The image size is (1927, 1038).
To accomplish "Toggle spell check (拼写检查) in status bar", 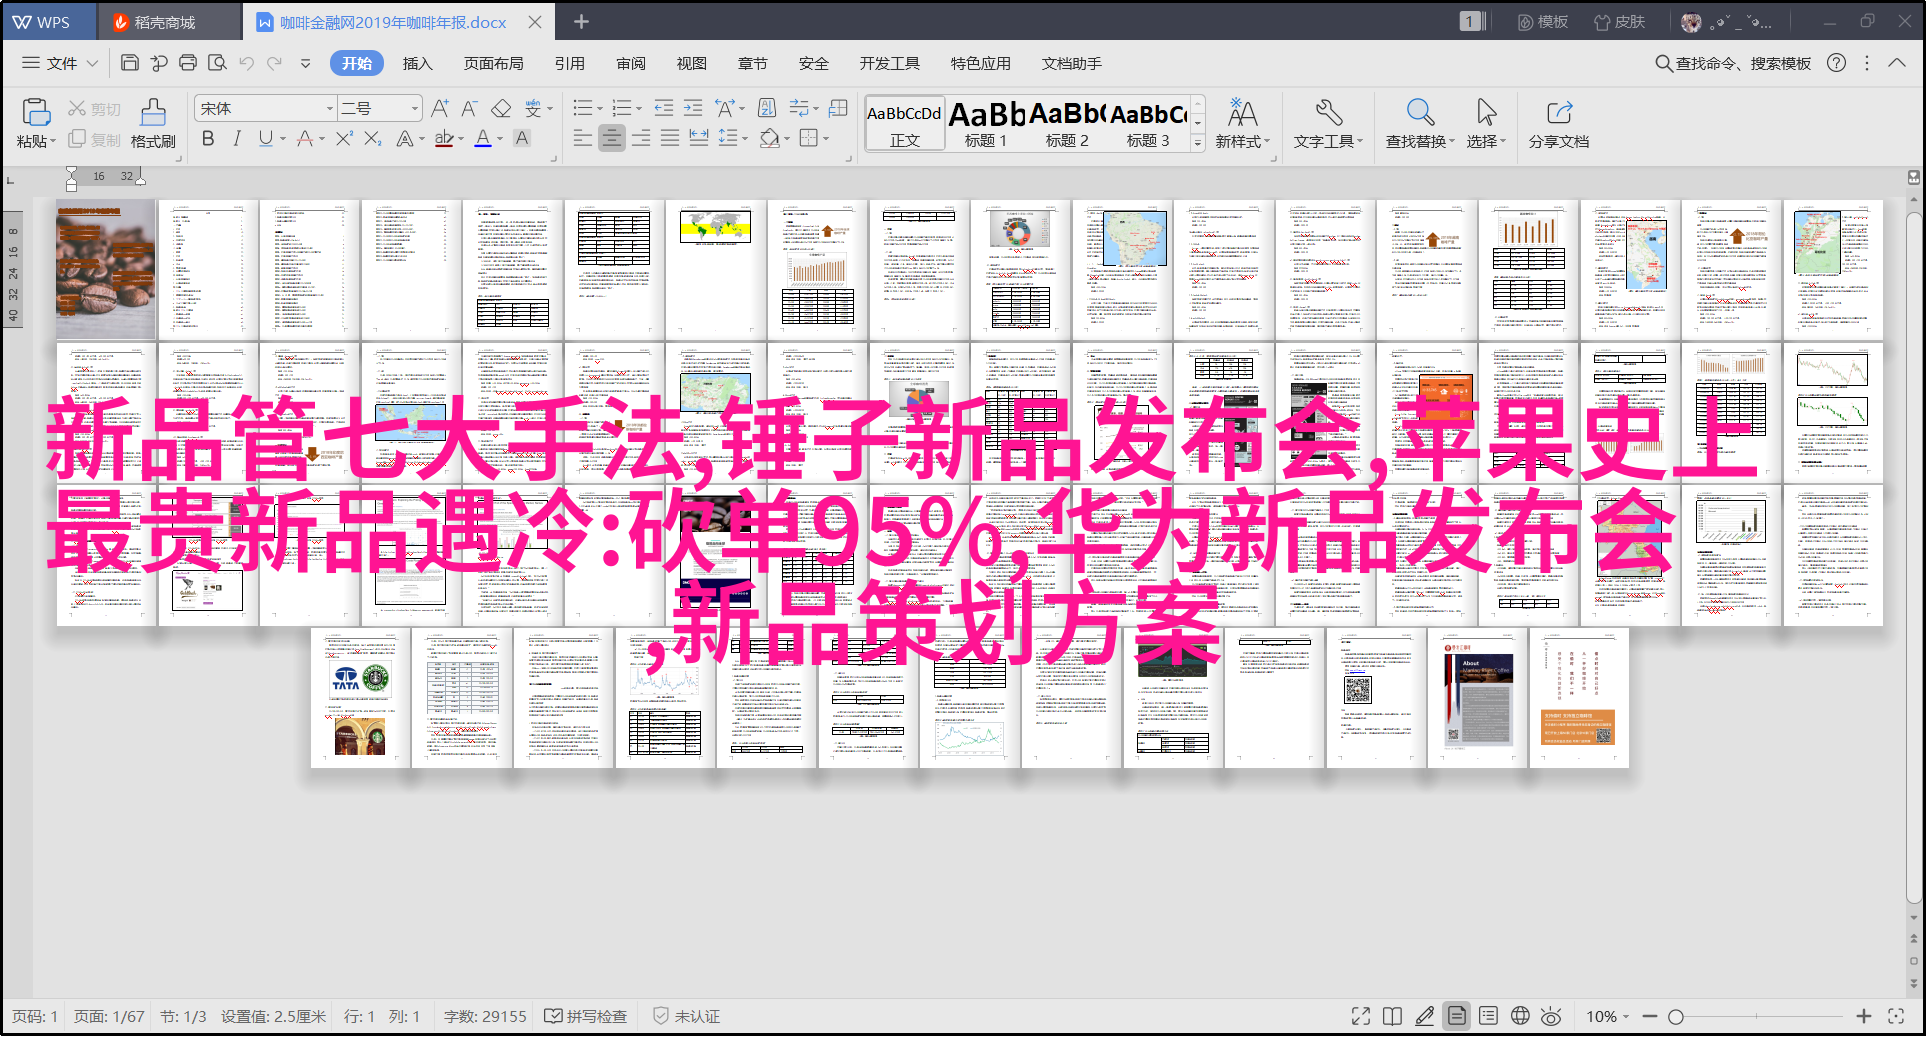I will tap(585, 1016).
